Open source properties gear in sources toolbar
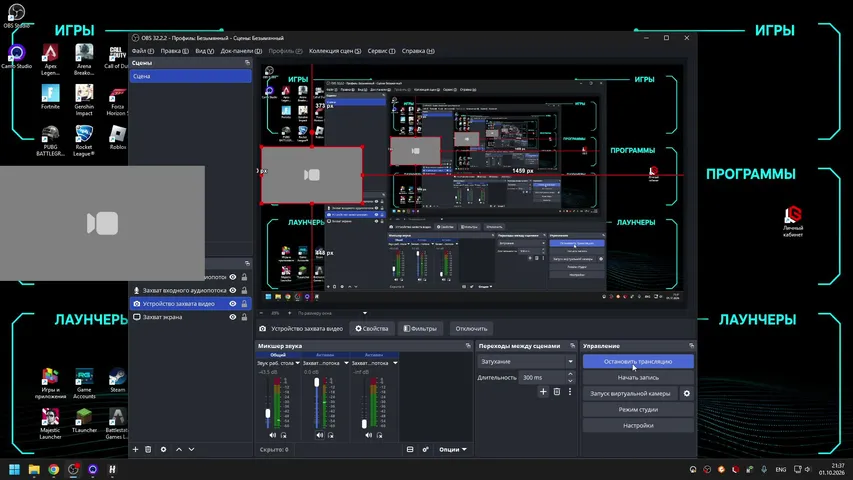 163,450
